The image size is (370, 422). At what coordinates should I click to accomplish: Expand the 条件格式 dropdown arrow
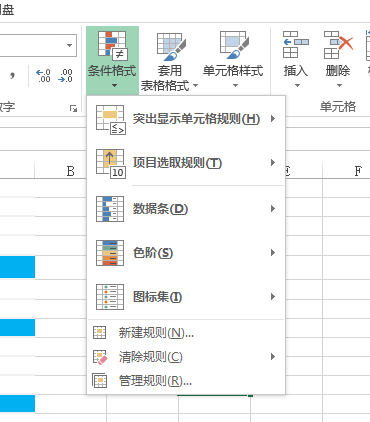tap(114, 86)
